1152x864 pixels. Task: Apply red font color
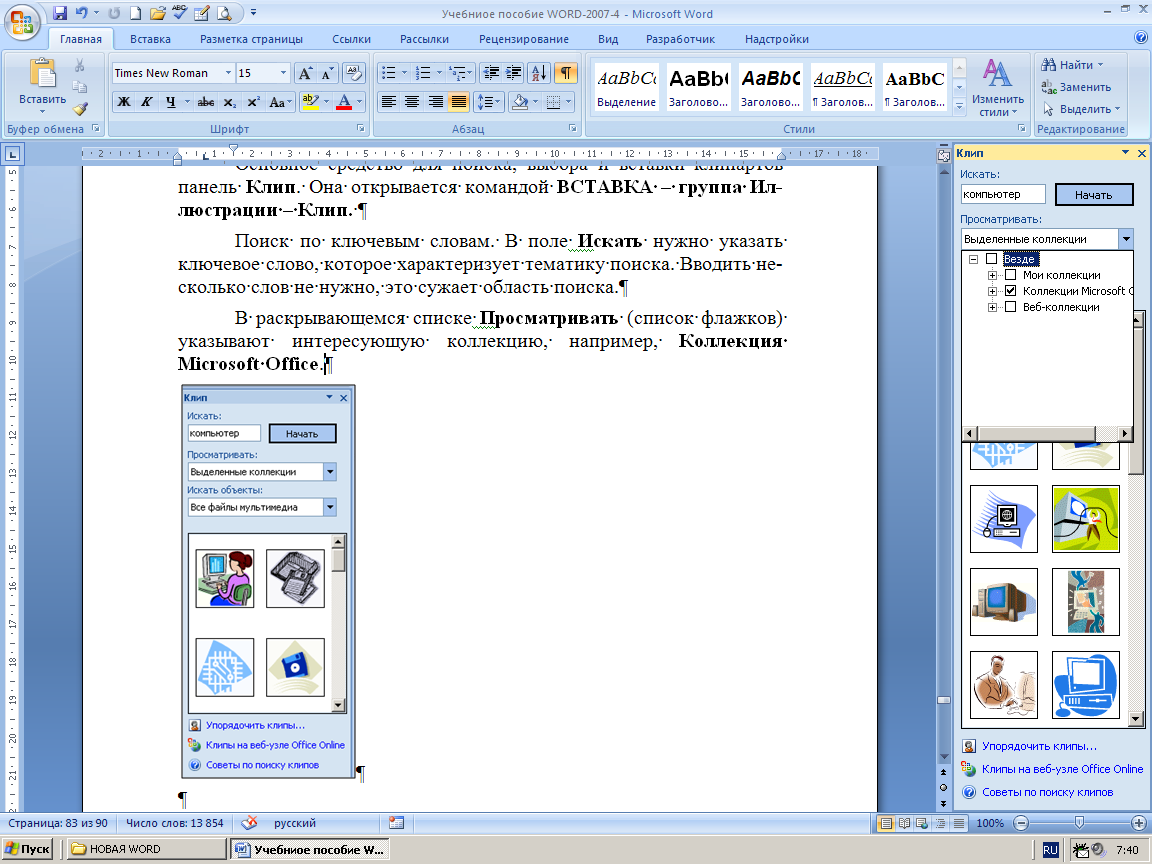coord(344,102)
